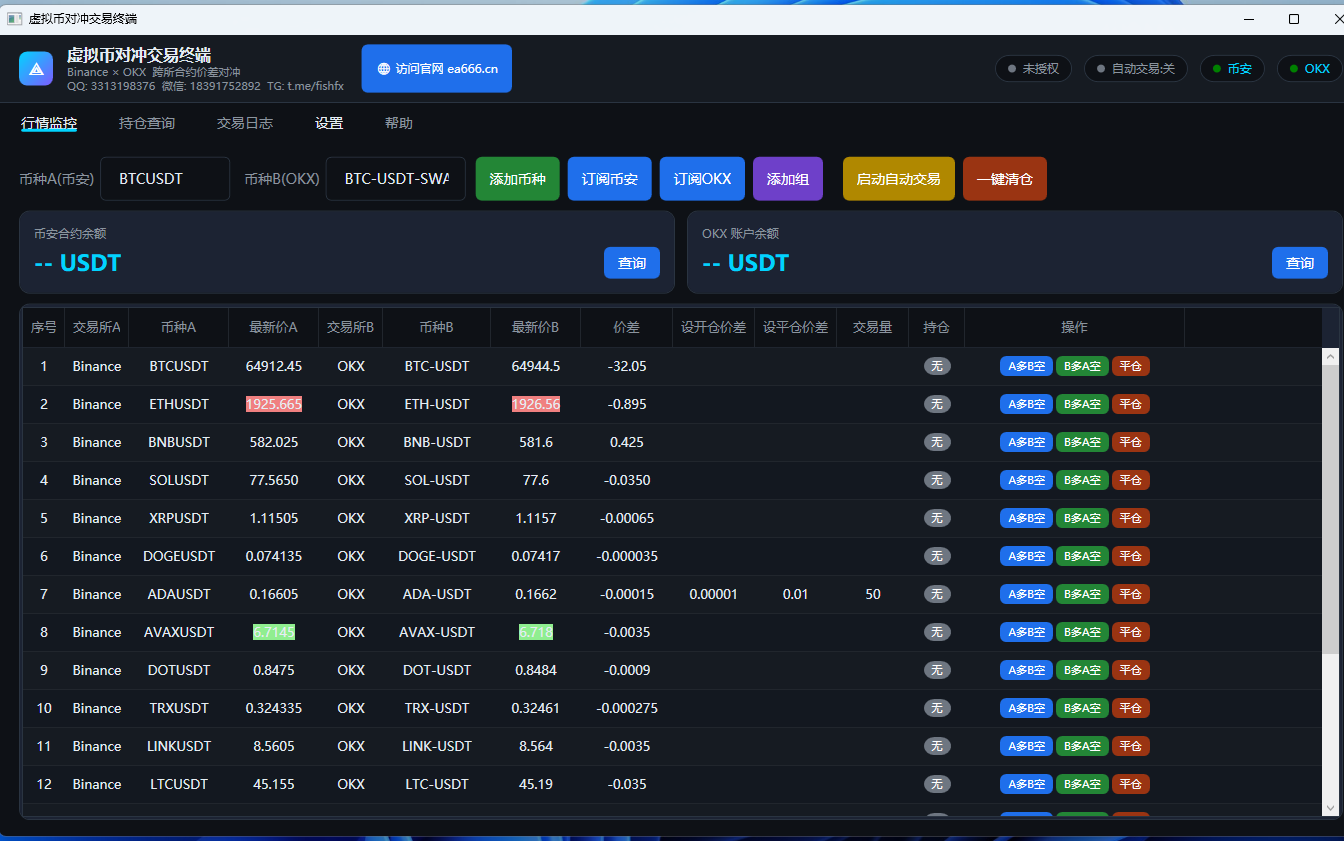Focus the 币种B(OKX) BTC-USDT-SWAP input field
1344x841 pixels.
coord(396,179)
